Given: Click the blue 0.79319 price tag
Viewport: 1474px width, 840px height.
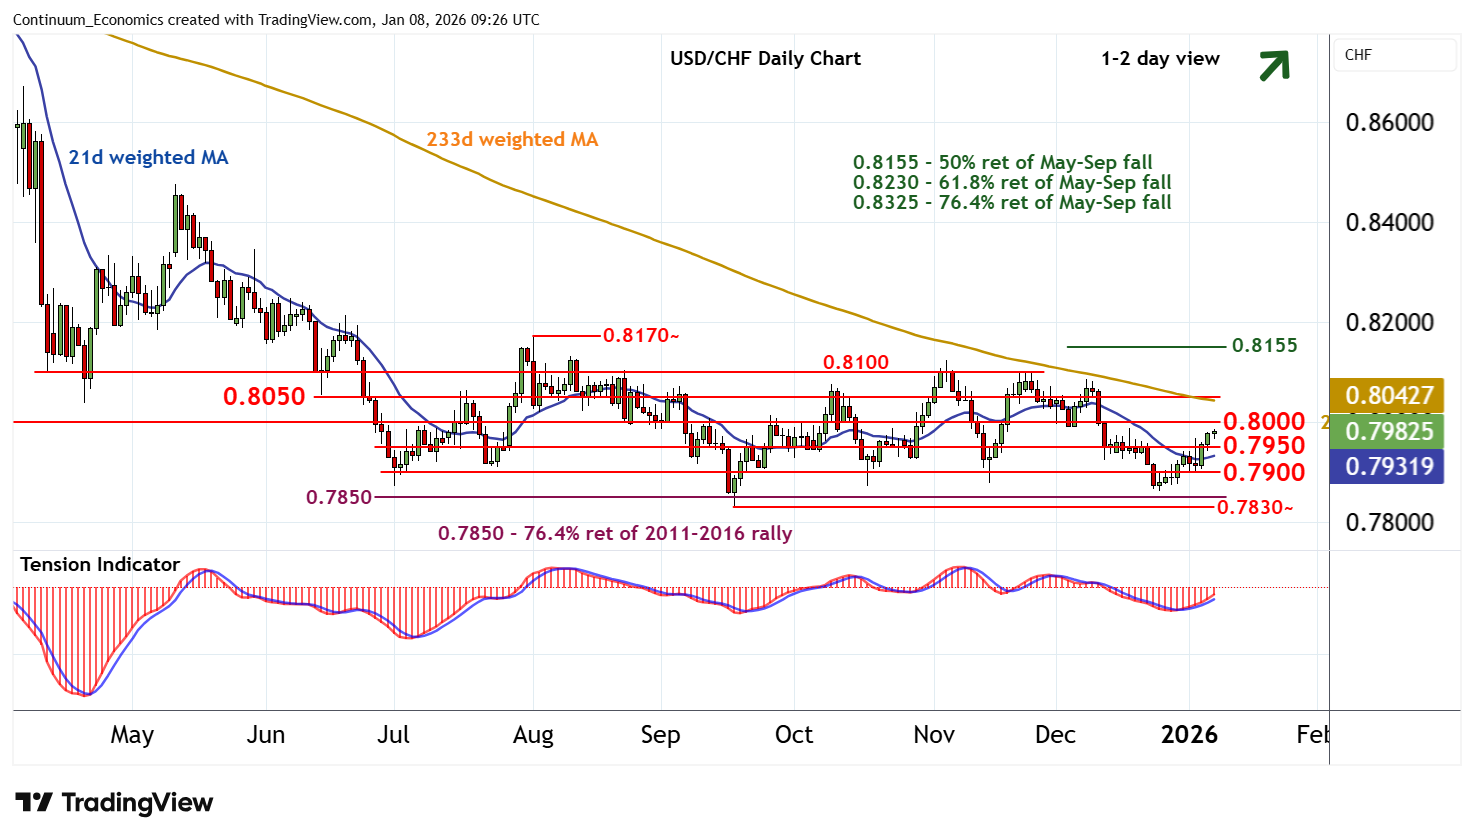Looking at the screenshot, I should click(1389, 466).
